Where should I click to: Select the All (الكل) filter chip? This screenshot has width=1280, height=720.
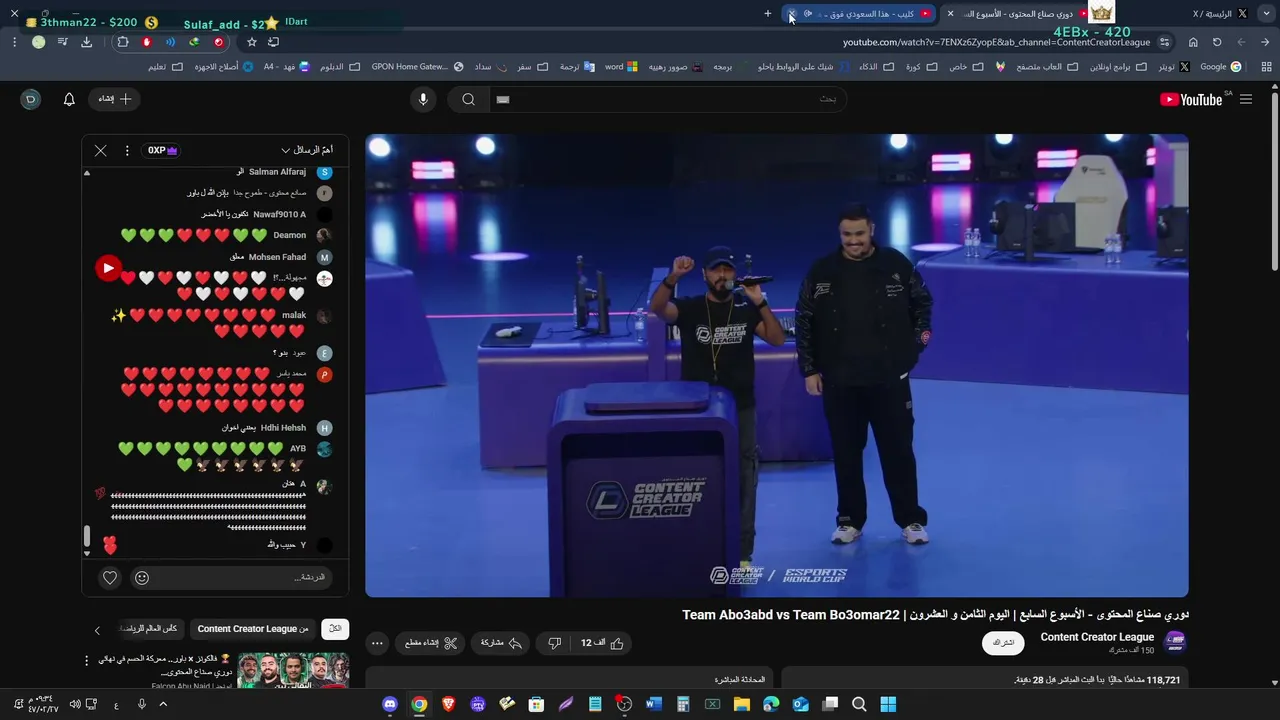335,629
